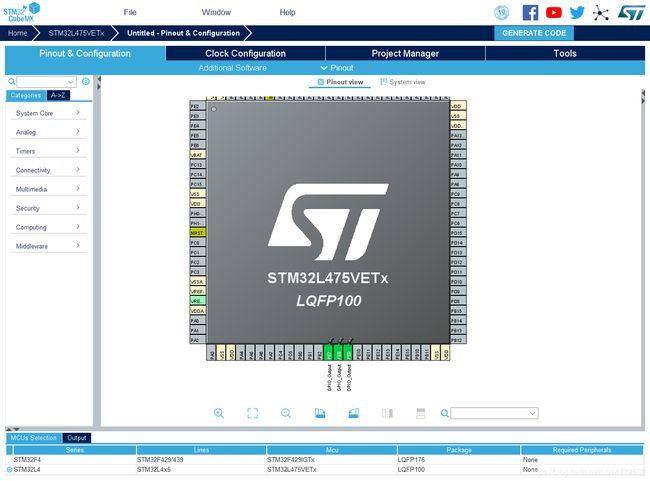Select Pinout & Configuration tab
The image size is (650, 481).
(x=85, y=53)
